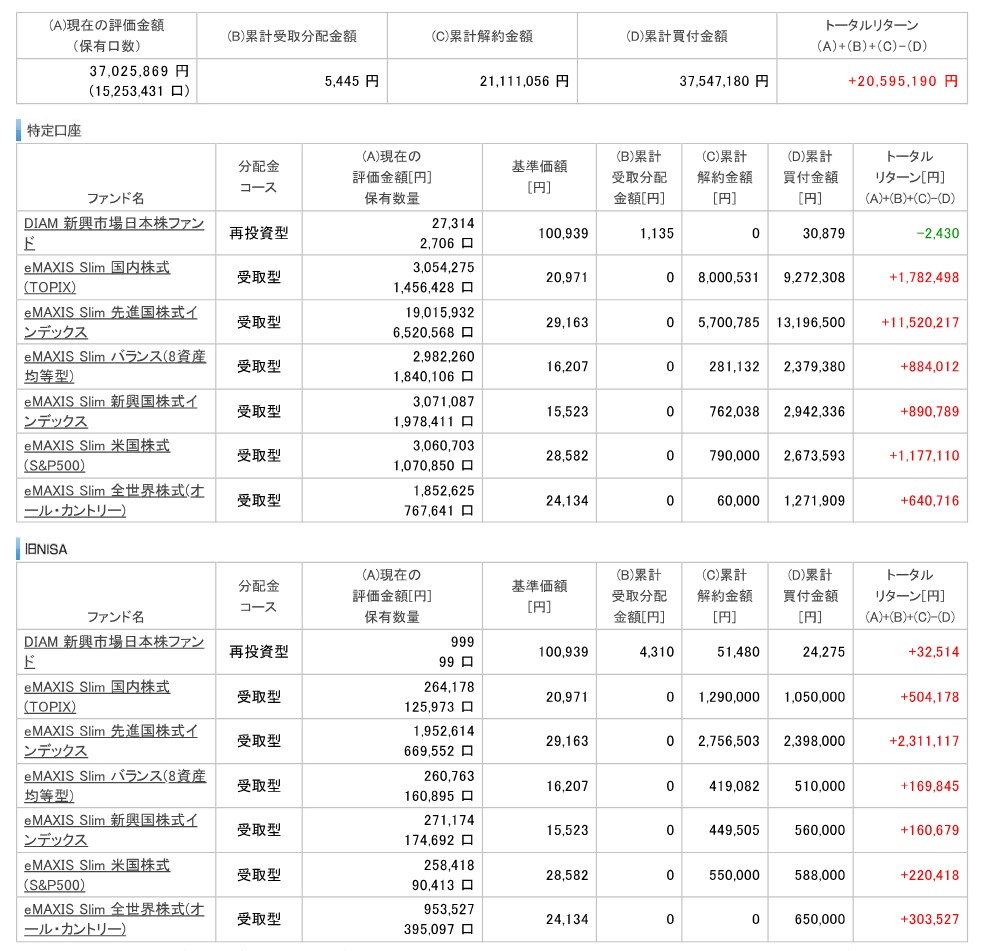
Task: Click the 21,111,056 円 cumulative redemption amount
Action: click(524, 81)
